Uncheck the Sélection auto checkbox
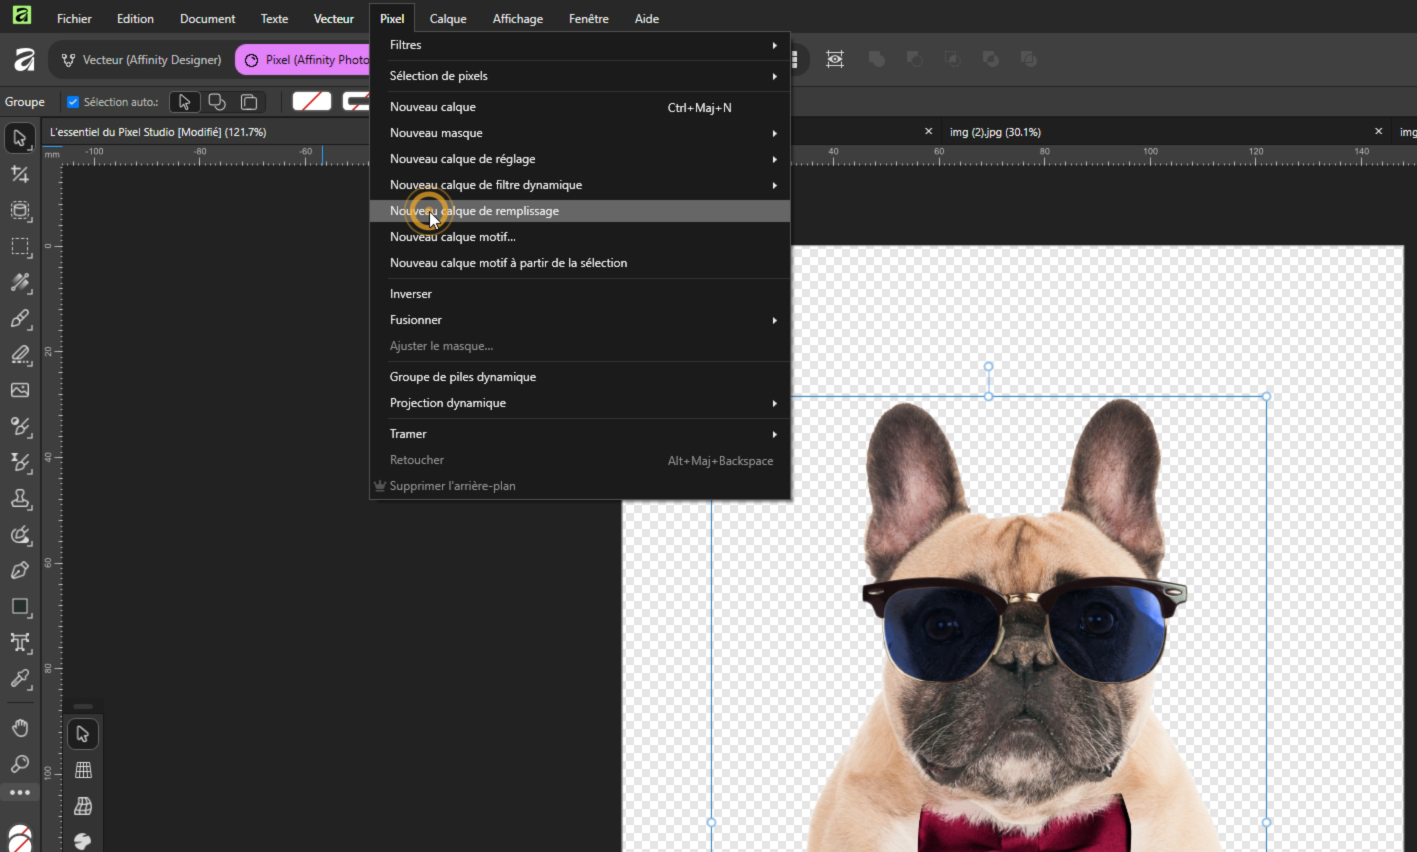Image resolution: width=1417 pixels, height=852 pixels. pyautogui.click(x=73, y=102)
